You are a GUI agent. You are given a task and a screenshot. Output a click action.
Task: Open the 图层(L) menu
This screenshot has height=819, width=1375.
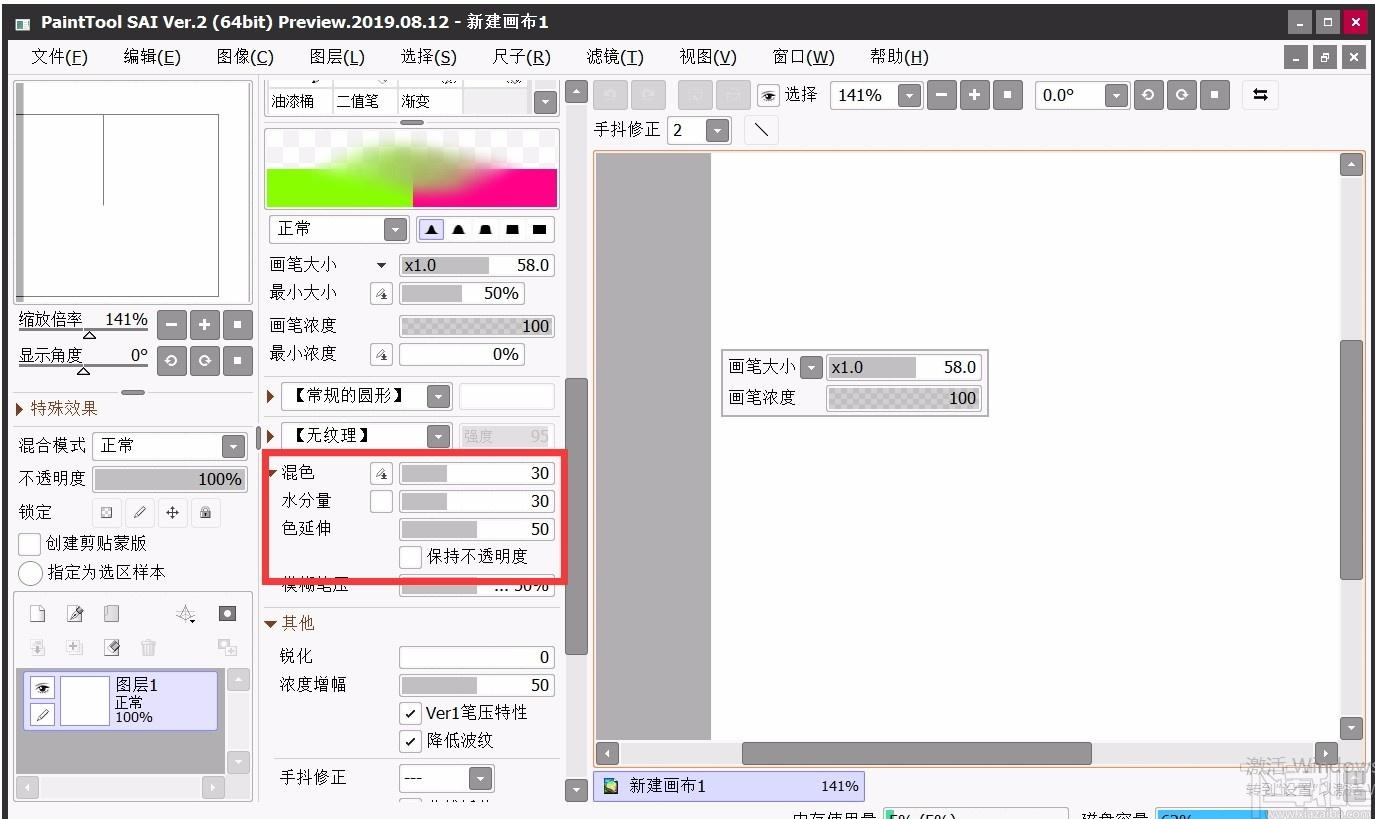[337, 57]
